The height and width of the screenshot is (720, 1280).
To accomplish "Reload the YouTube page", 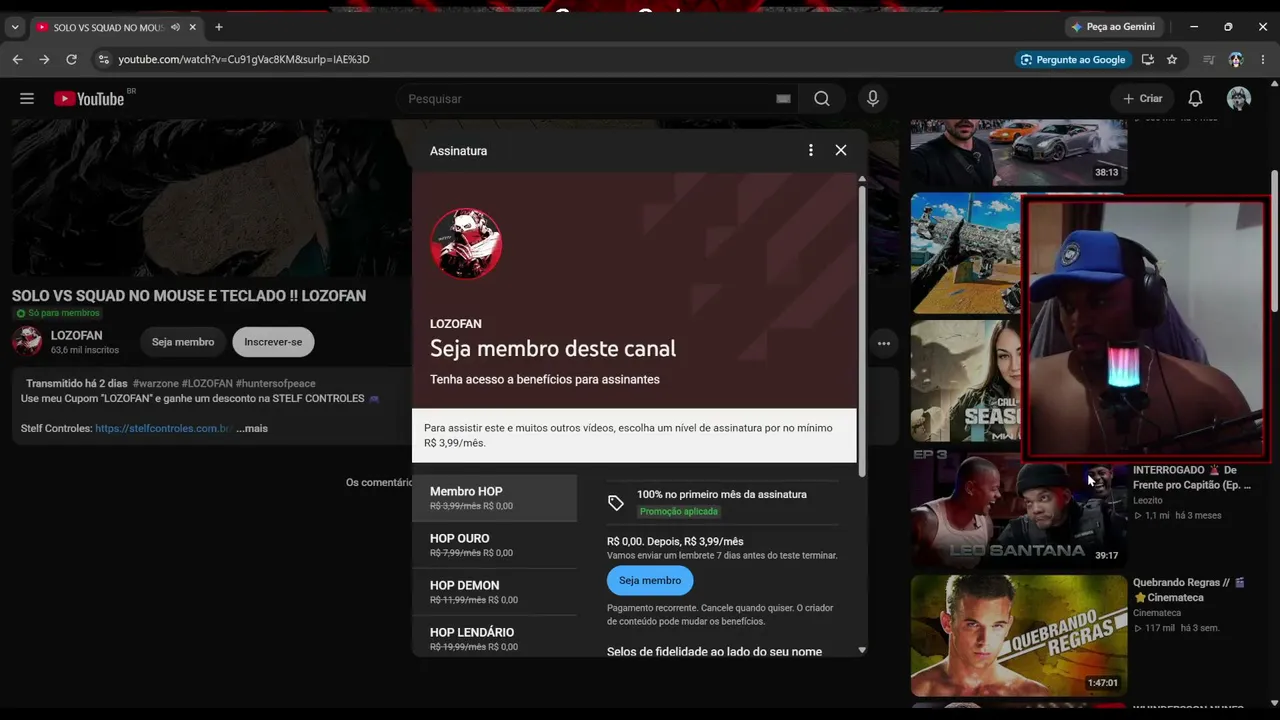I will point(71,59).
